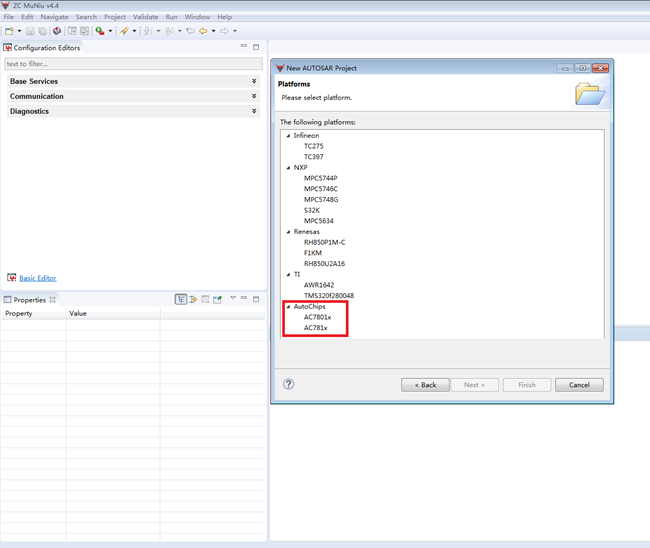Click the first grey editor toolbar icon

72,31
